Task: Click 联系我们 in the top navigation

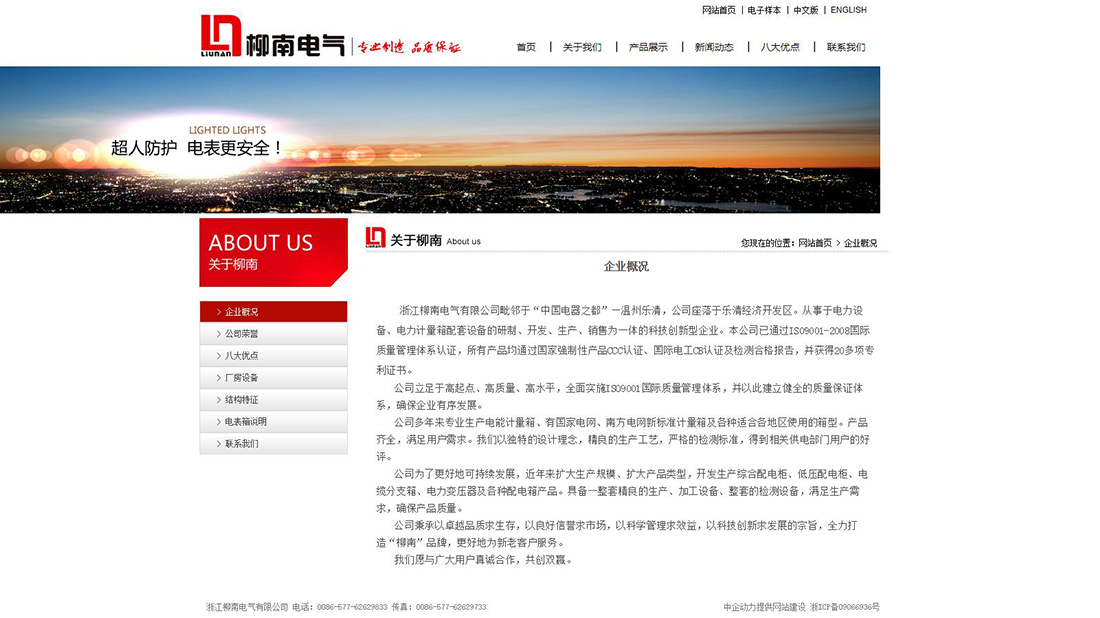Action: click(x=846, y=46)
